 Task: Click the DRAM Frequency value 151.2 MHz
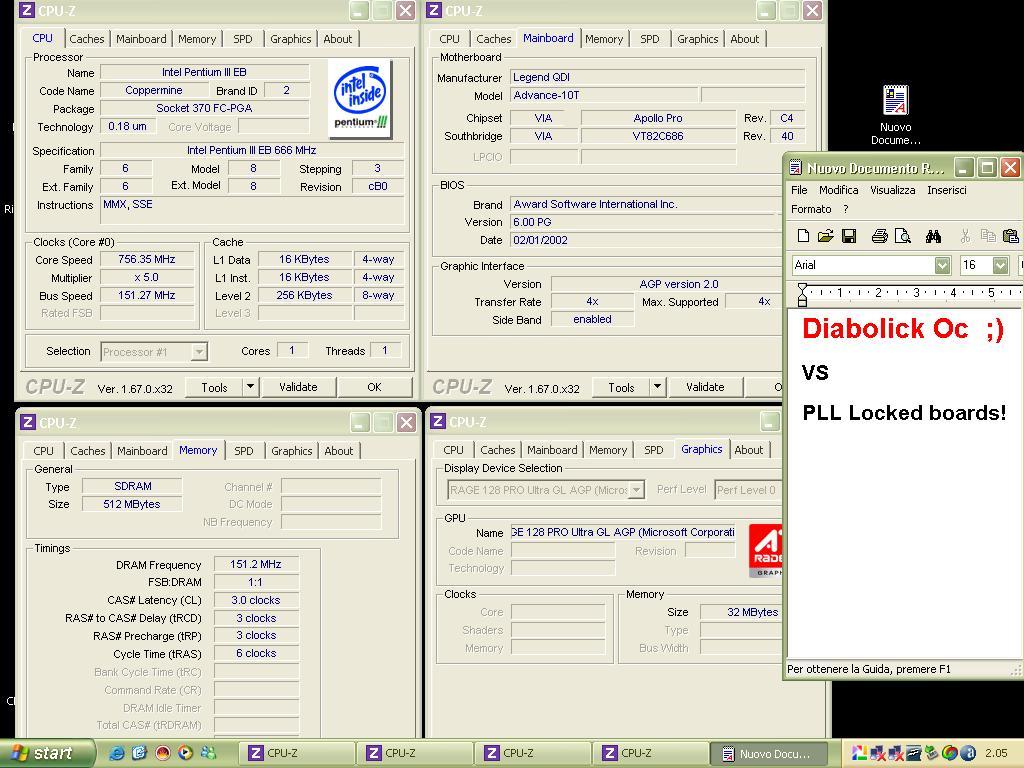pyautogui.click(x=256, y=564)
